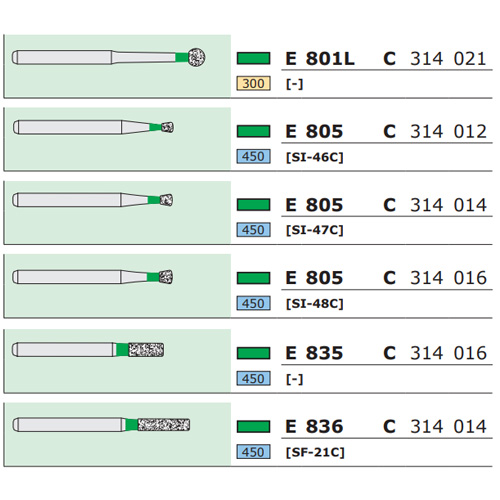This screenshot has height=500, width=500.
Task: Select the inverted cone bur image for SI-48C
Action: (93, 277)
